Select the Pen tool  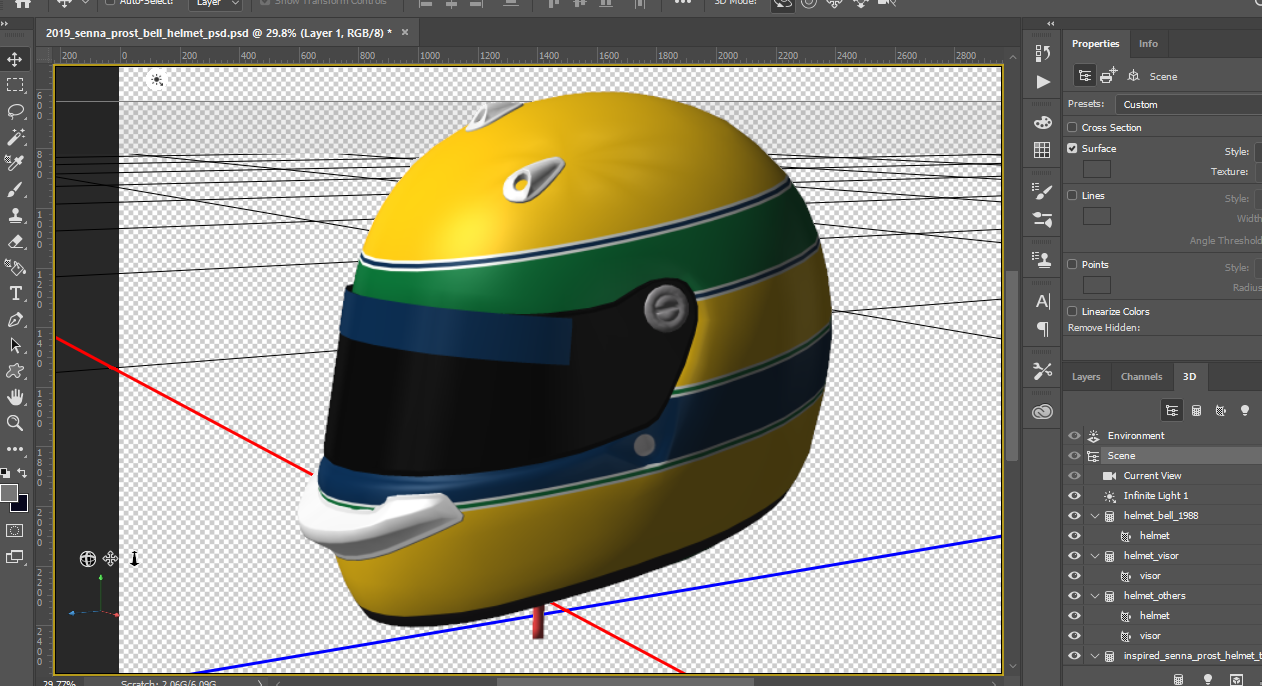(15, 319)
